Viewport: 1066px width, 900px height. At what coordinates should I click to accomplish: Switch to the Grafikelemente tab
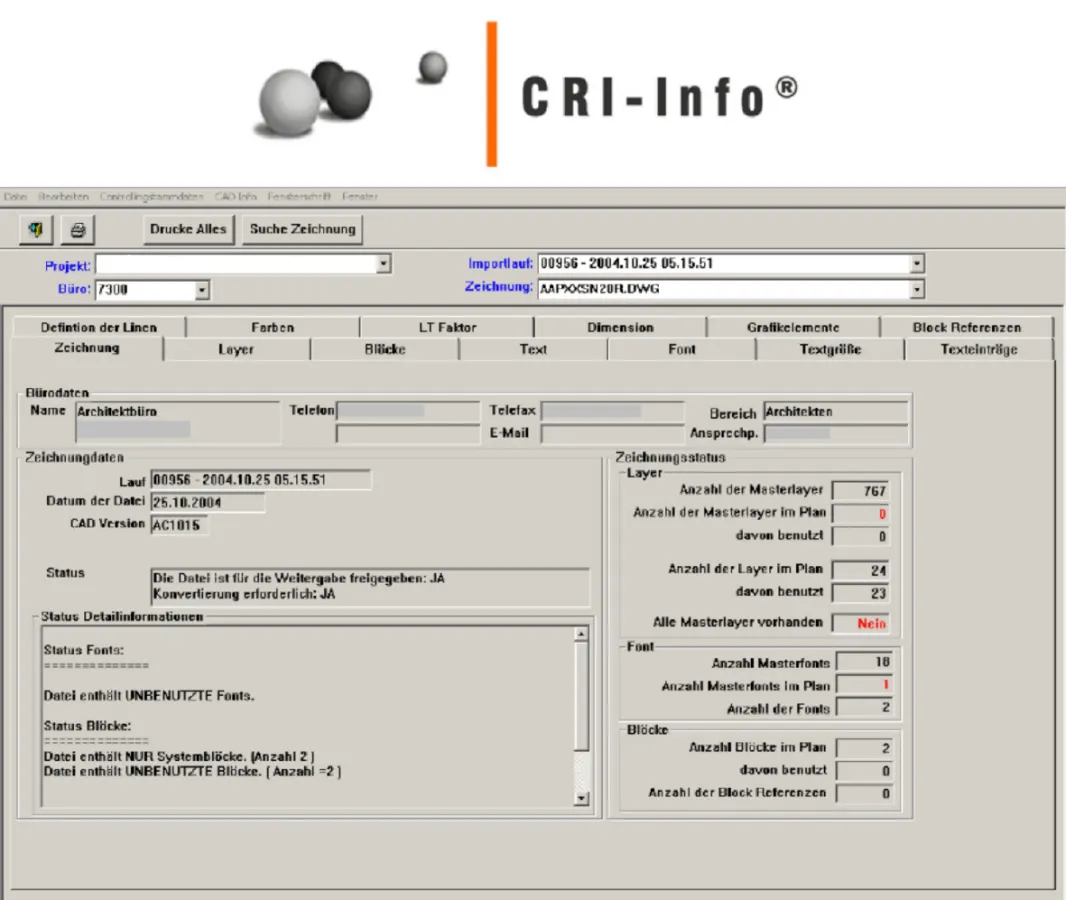pos(792,327)
